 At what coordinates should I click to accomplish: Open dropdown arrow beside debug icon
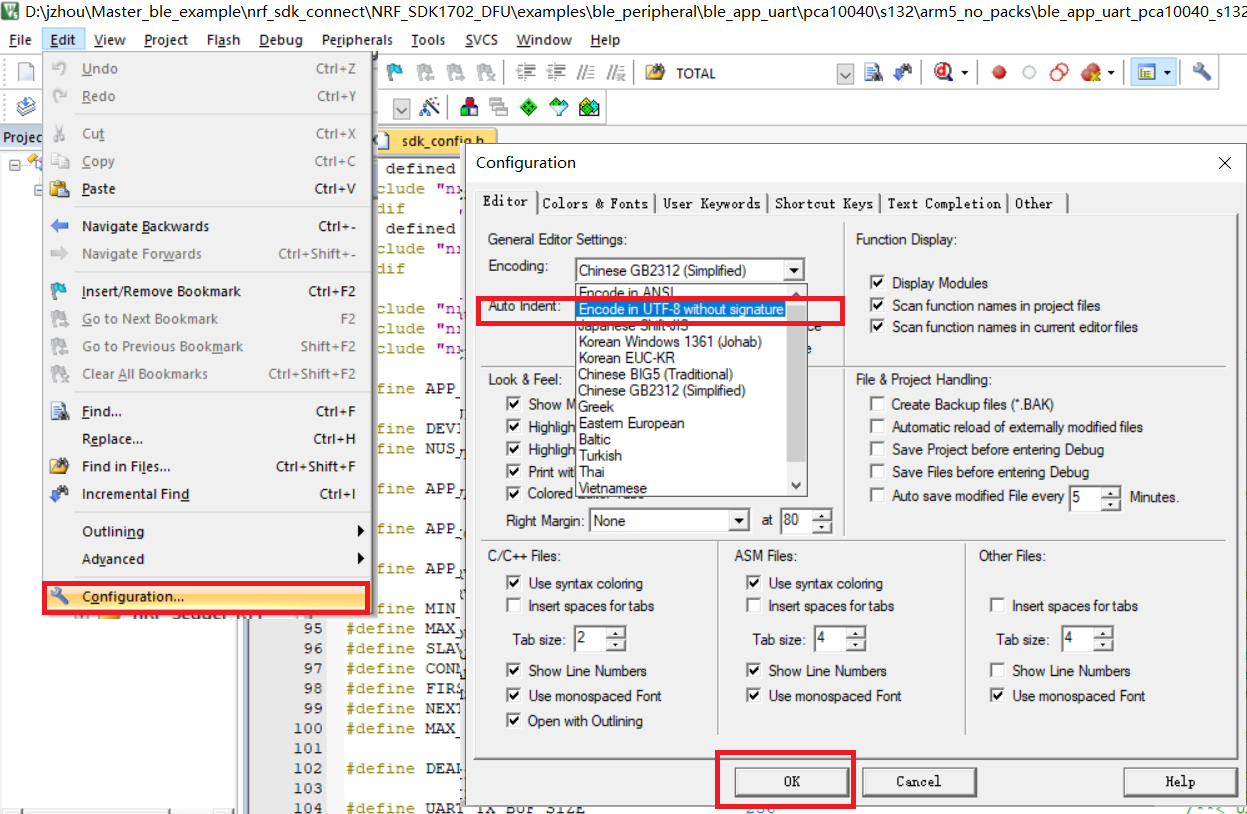coord(964,72)
